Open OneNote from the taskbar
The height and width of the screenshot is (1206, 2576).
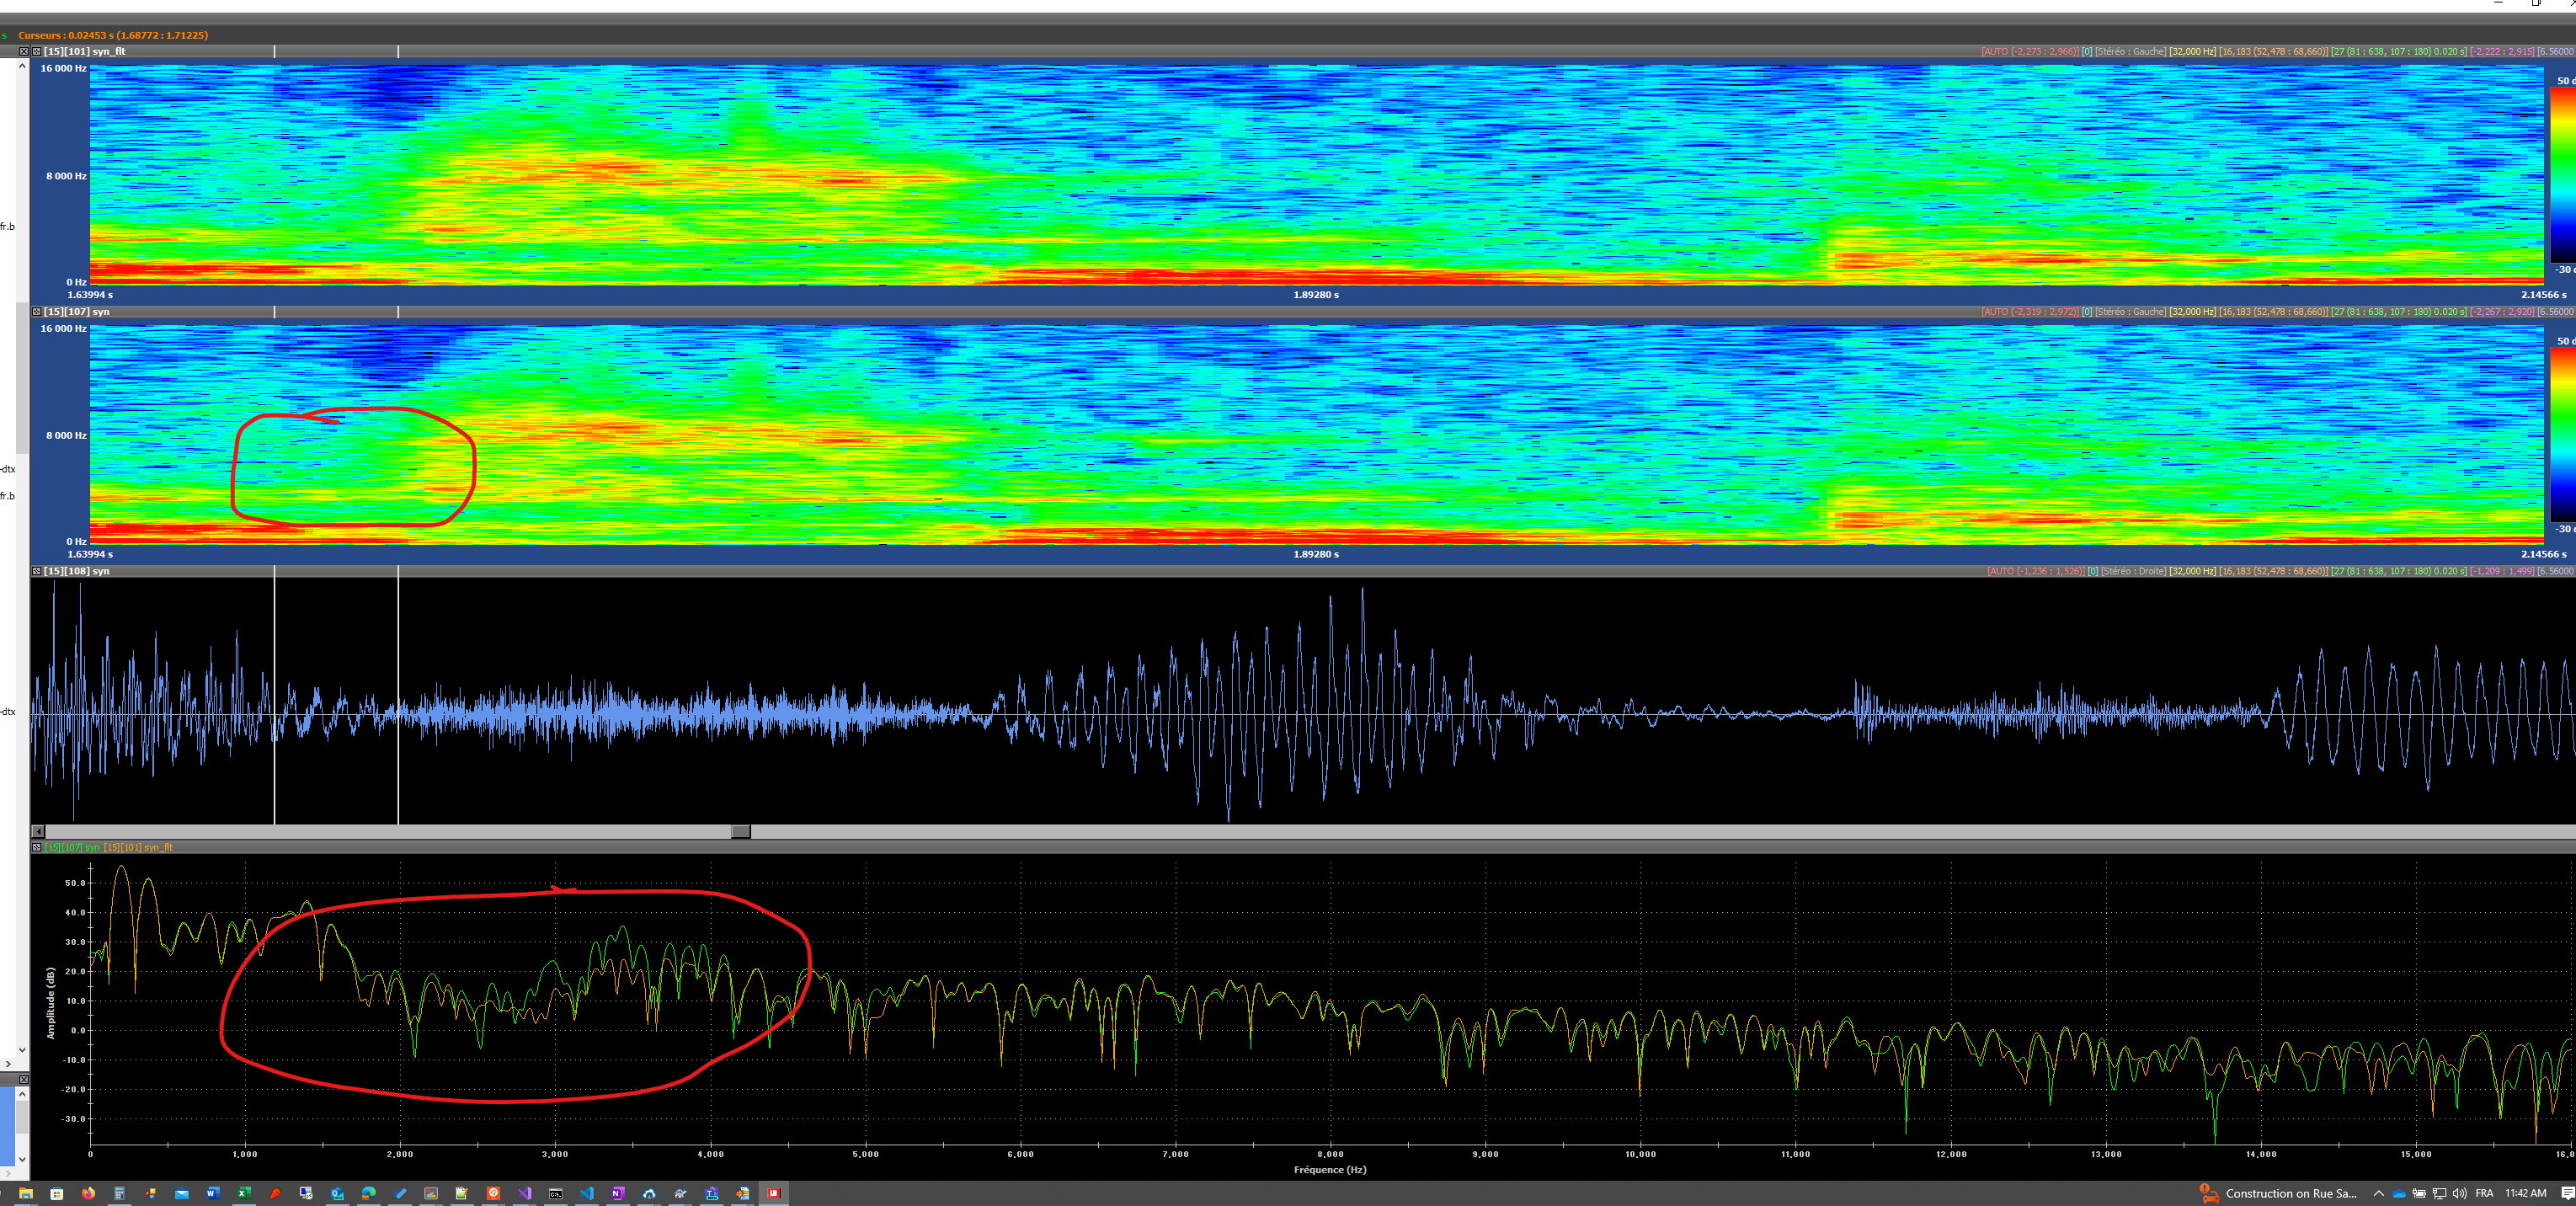coord(618,1193)
